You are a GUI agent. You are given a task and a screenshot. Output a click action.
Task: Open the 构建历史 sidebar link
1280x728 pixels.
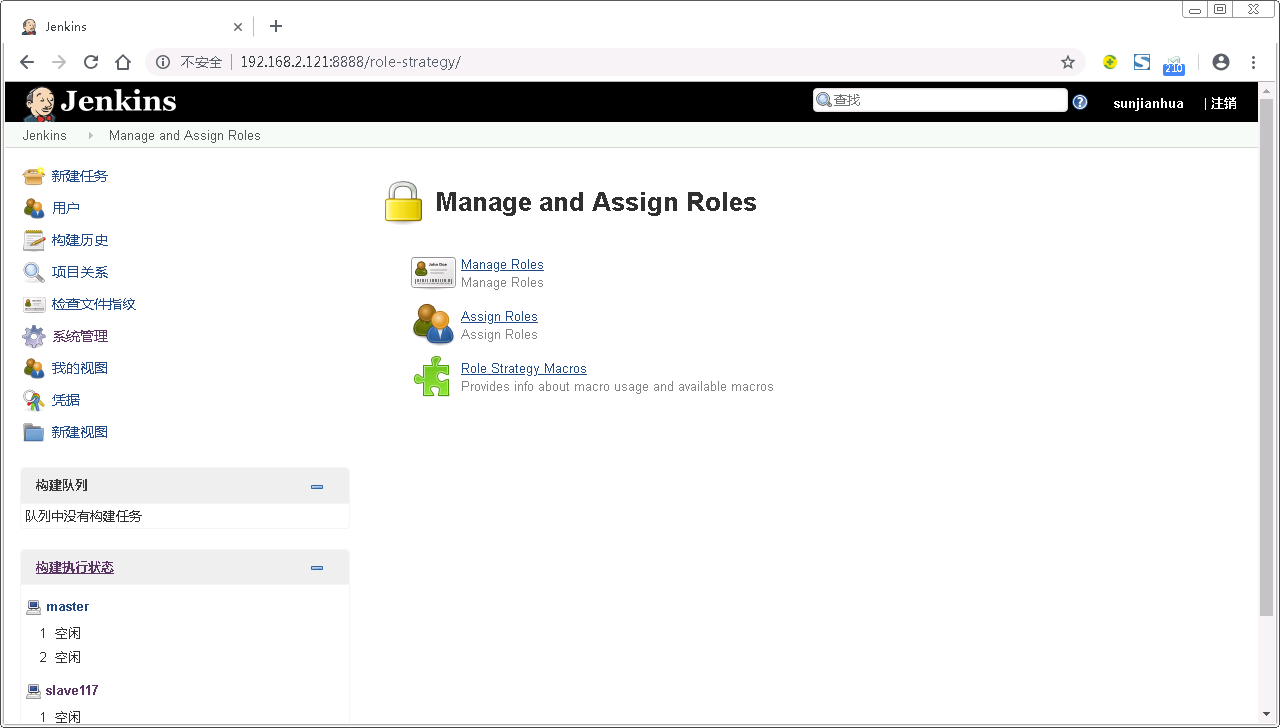point(80,240)
